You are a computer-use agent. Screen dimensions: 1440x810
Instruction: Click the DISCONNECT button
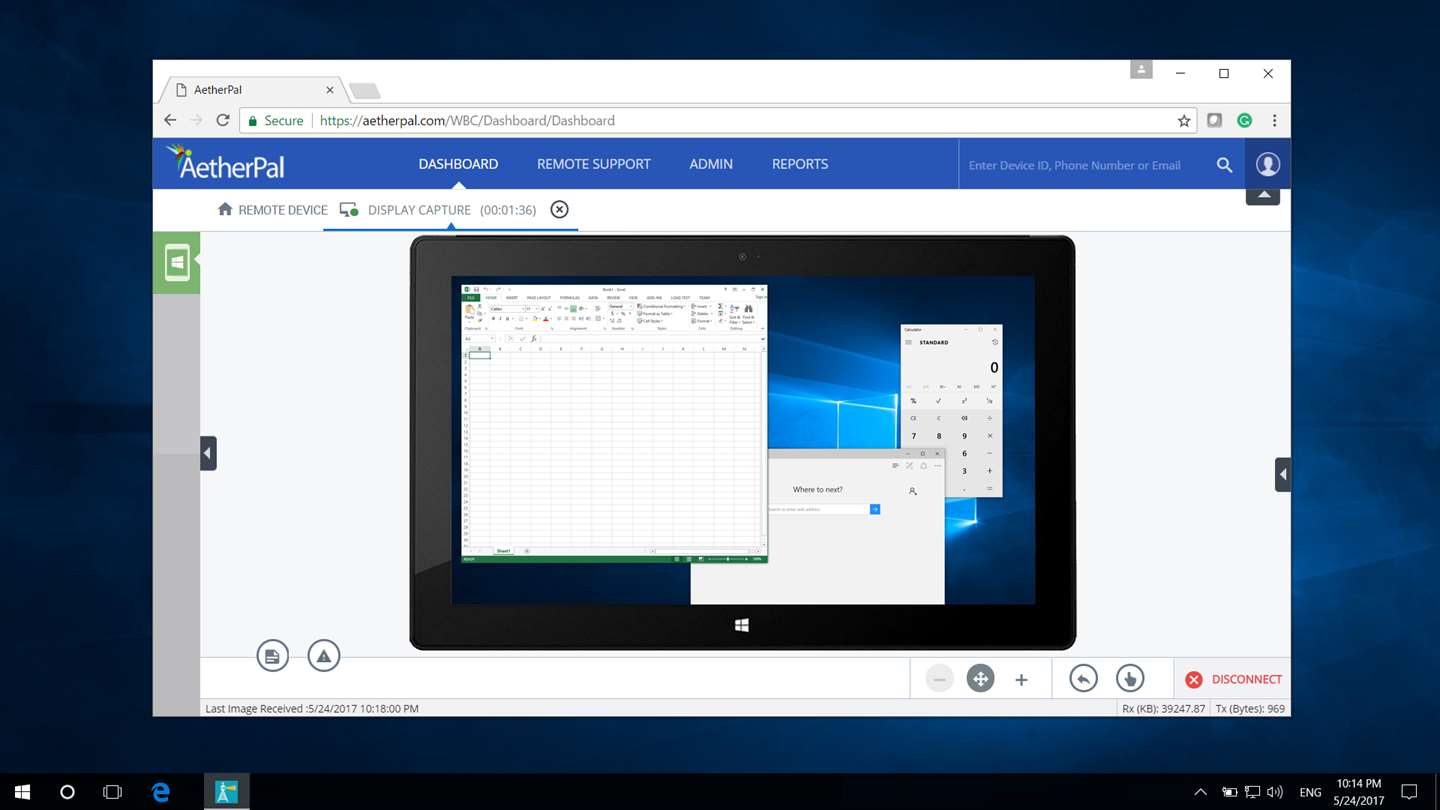point(1233,679)
